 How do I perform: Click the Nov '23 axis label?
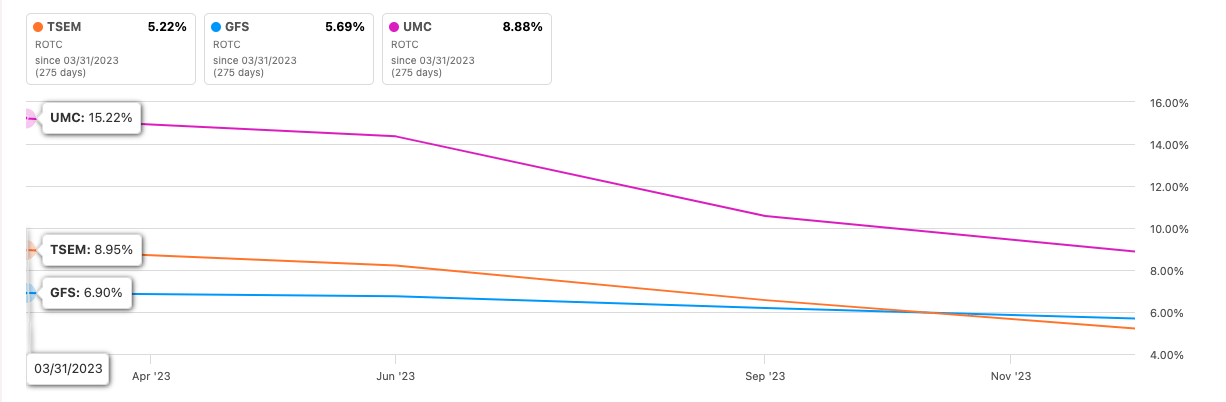1010,376
